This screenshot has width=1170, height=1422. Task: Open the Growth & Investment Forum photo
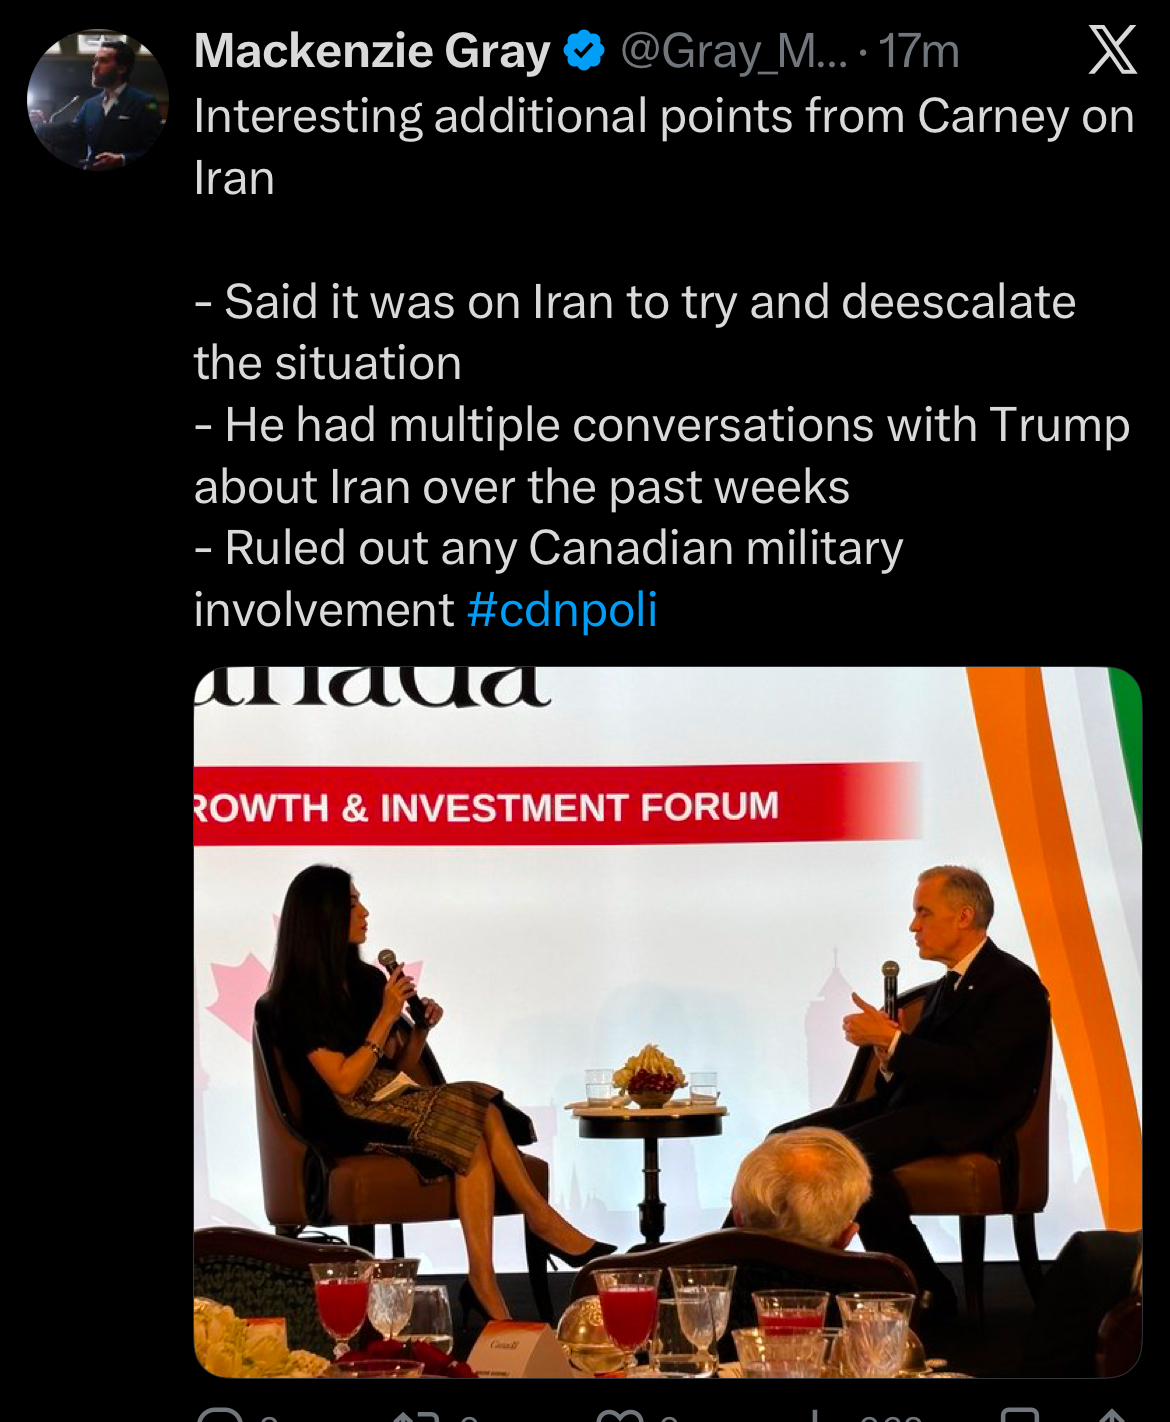[x=667, y=1022]
